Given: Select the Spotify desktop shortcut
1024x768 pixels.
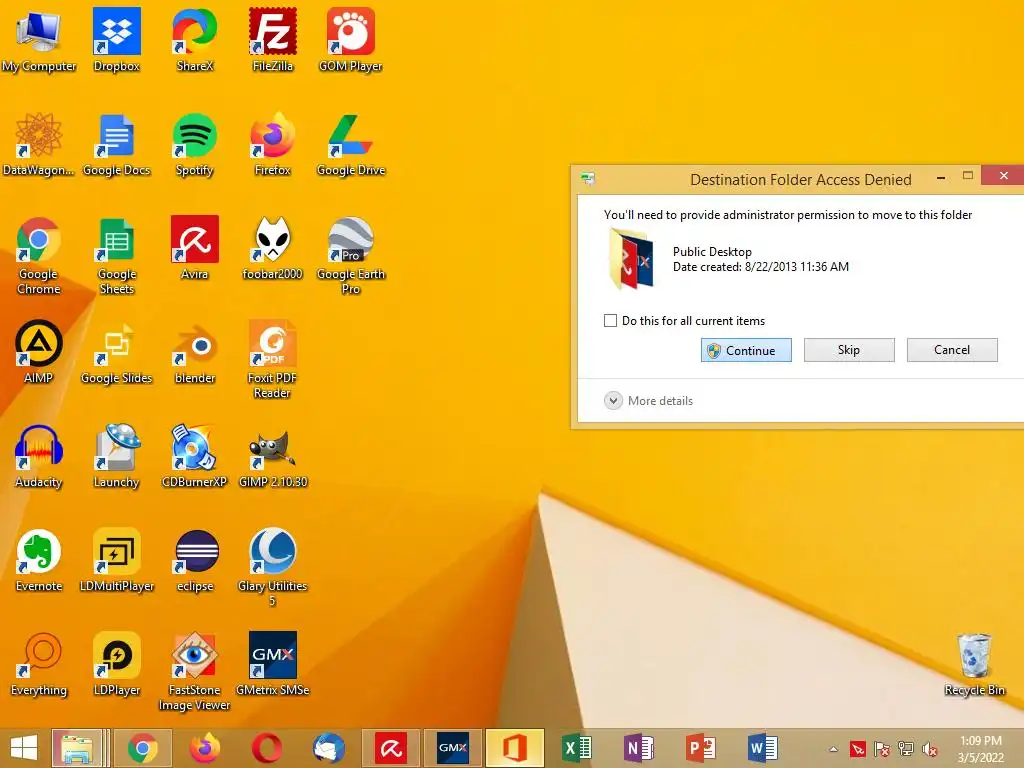Looking at the screenshot, I should (195, 145).
